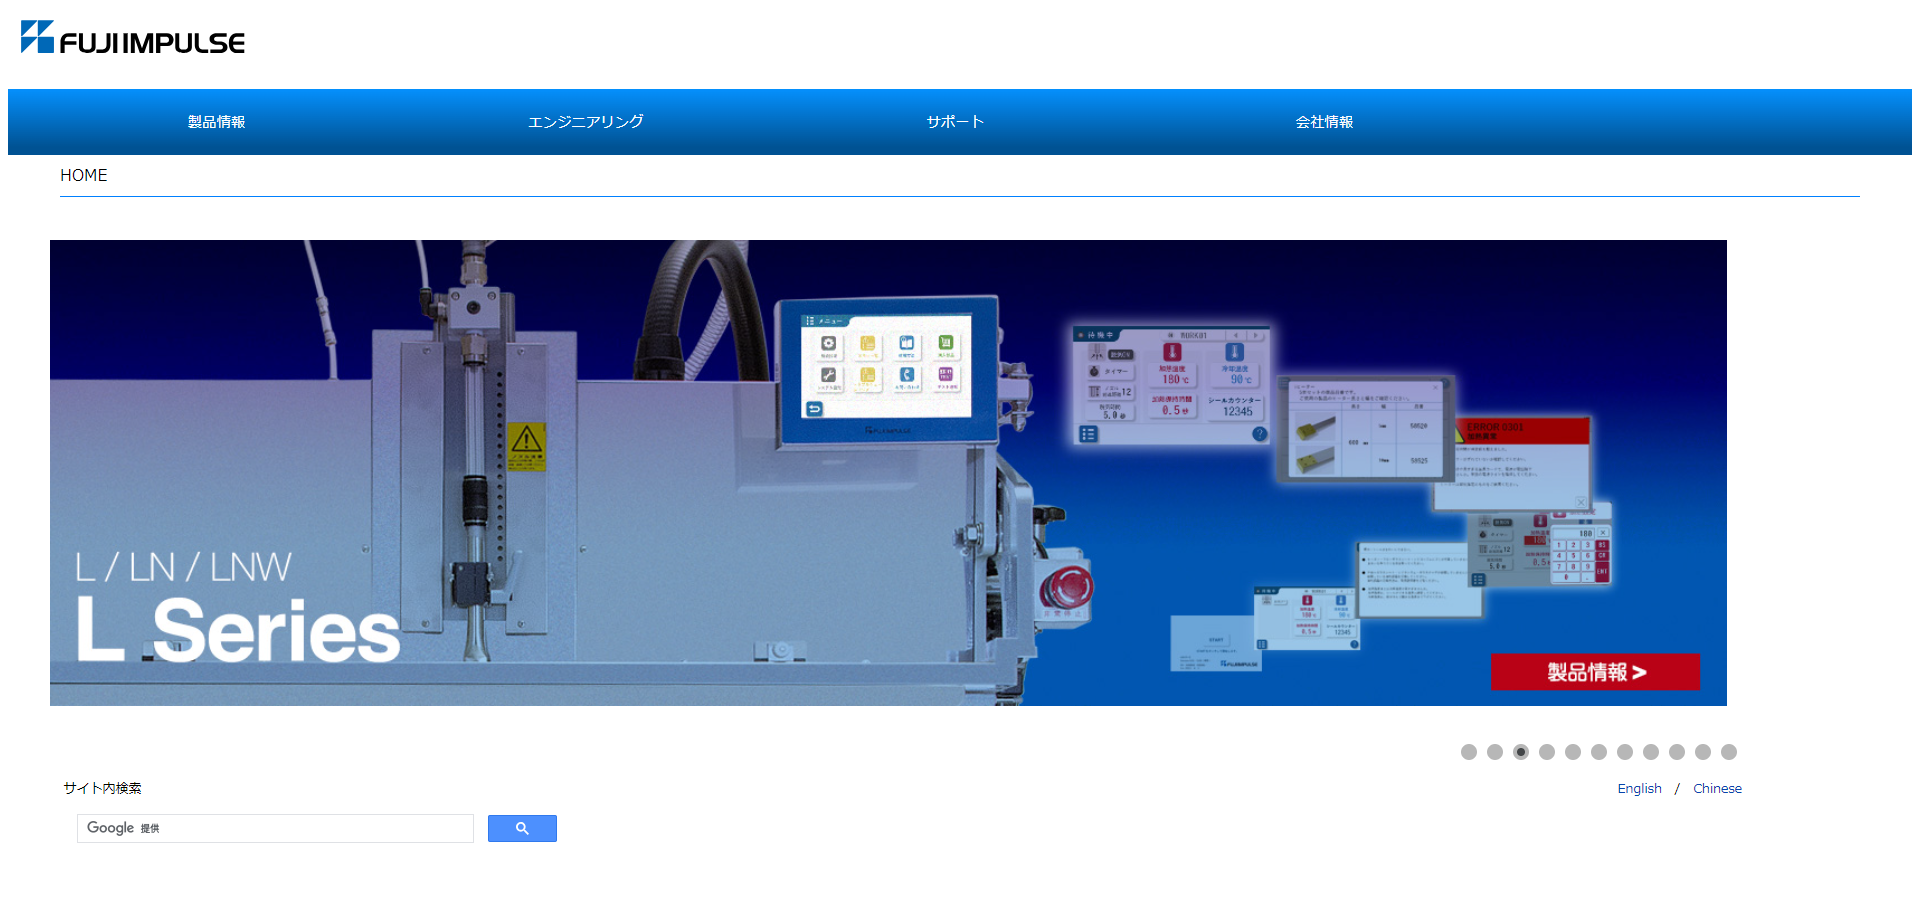The height and width of the screenshot is (911, 1920).
Task: Click the Fuji Impulse logo
Action: click(133, 38)
